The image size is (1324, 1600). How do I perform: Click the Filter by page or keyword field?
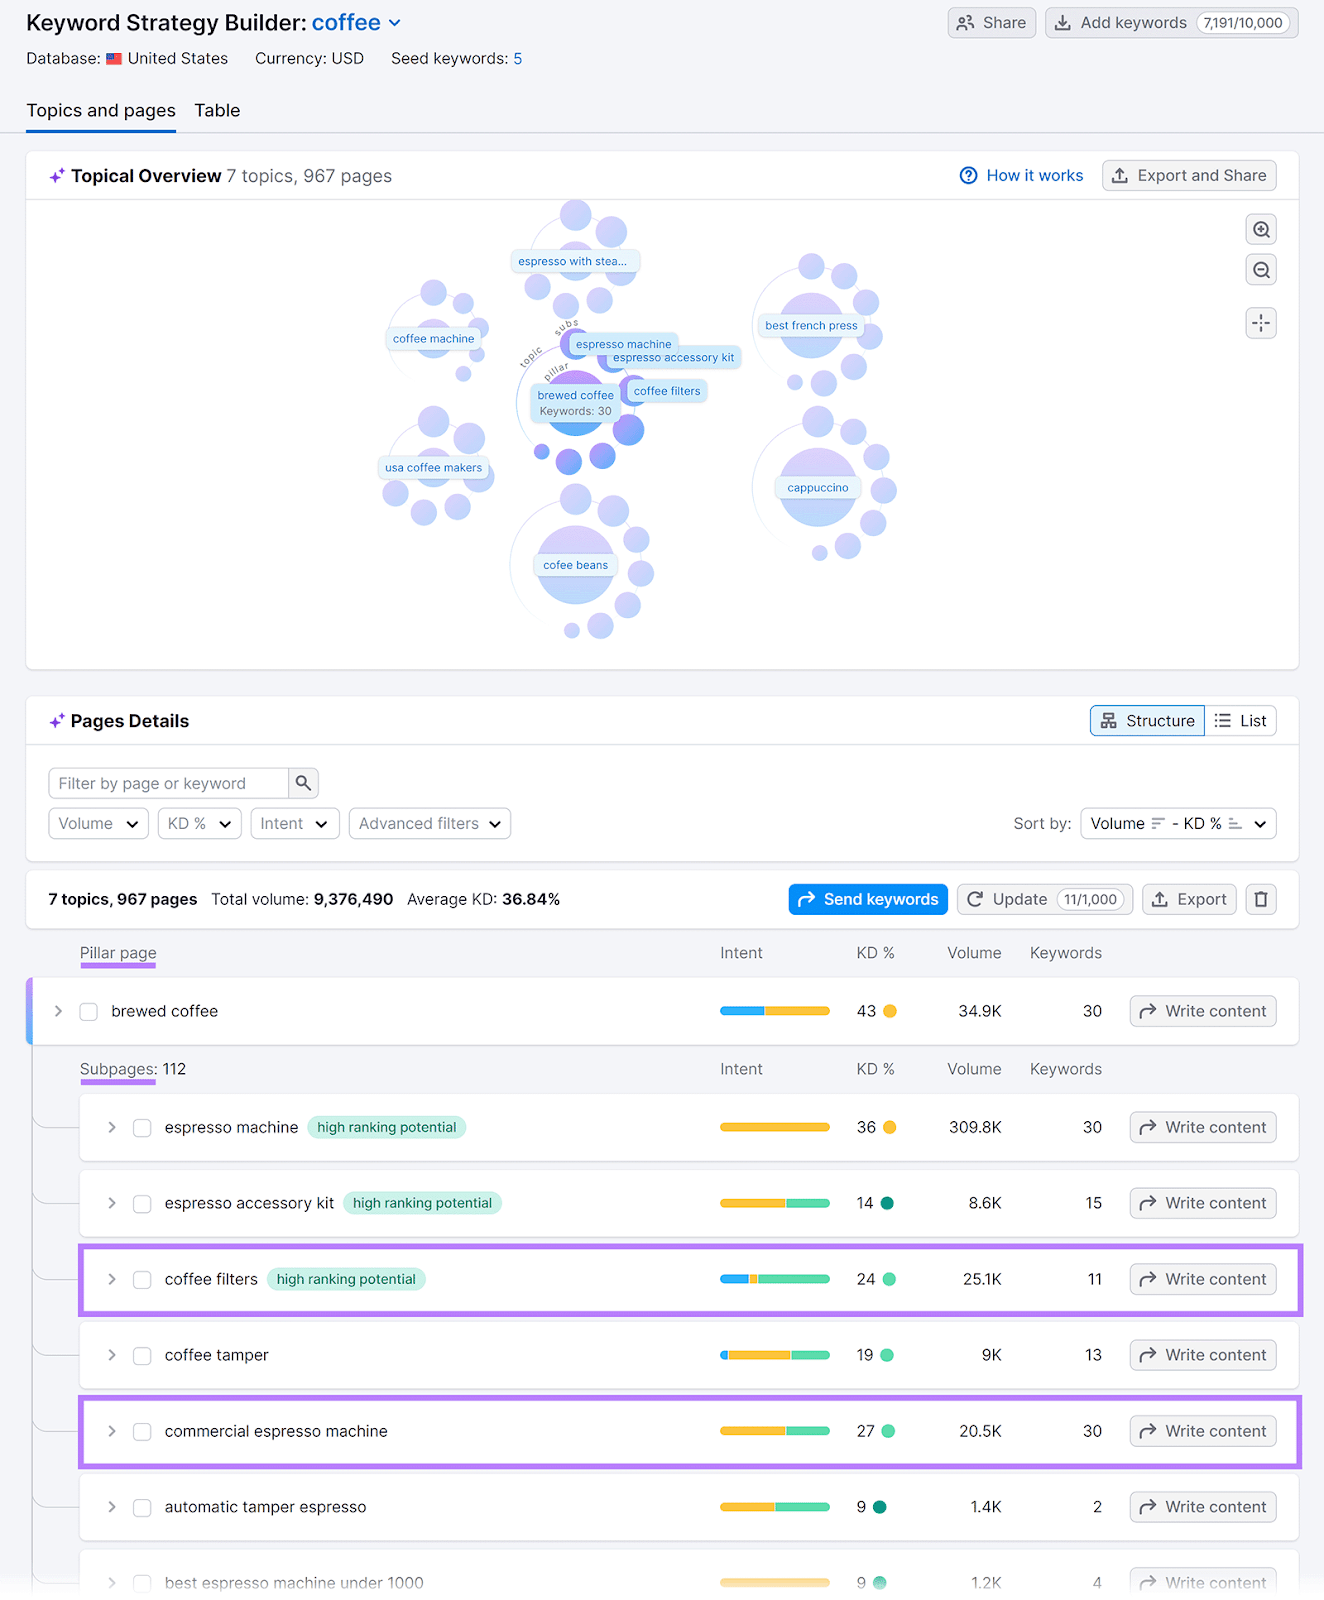(168, 783)
